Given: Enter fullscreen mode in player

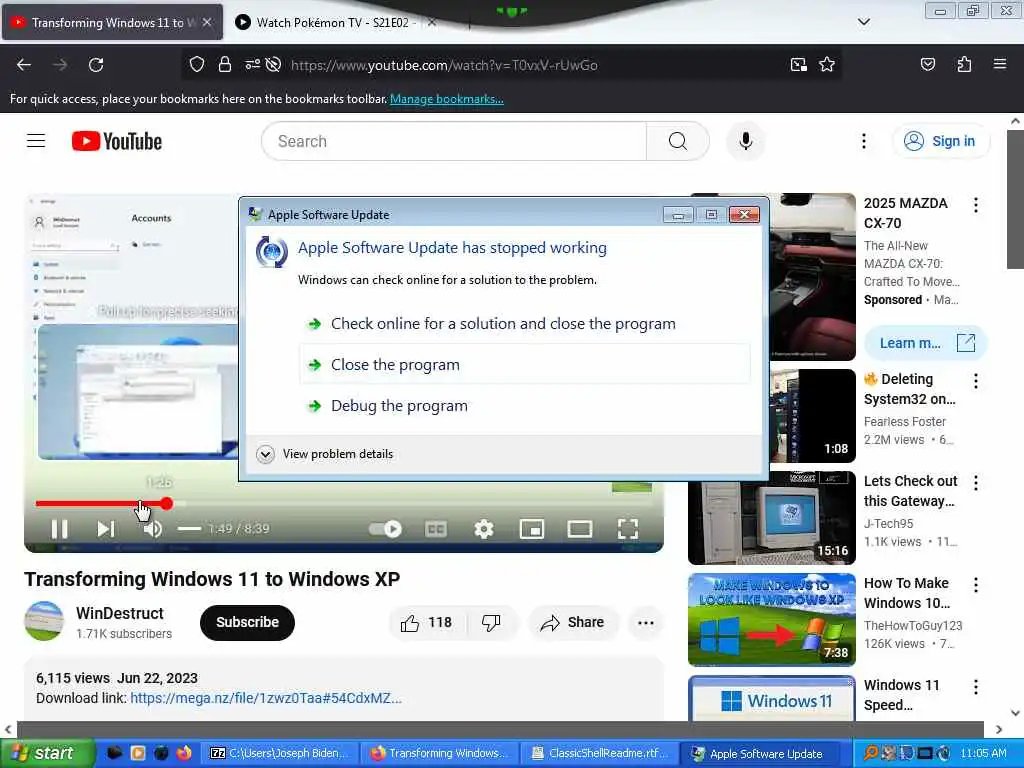Looking at the screenshot, I should click(x=628, y=529).
